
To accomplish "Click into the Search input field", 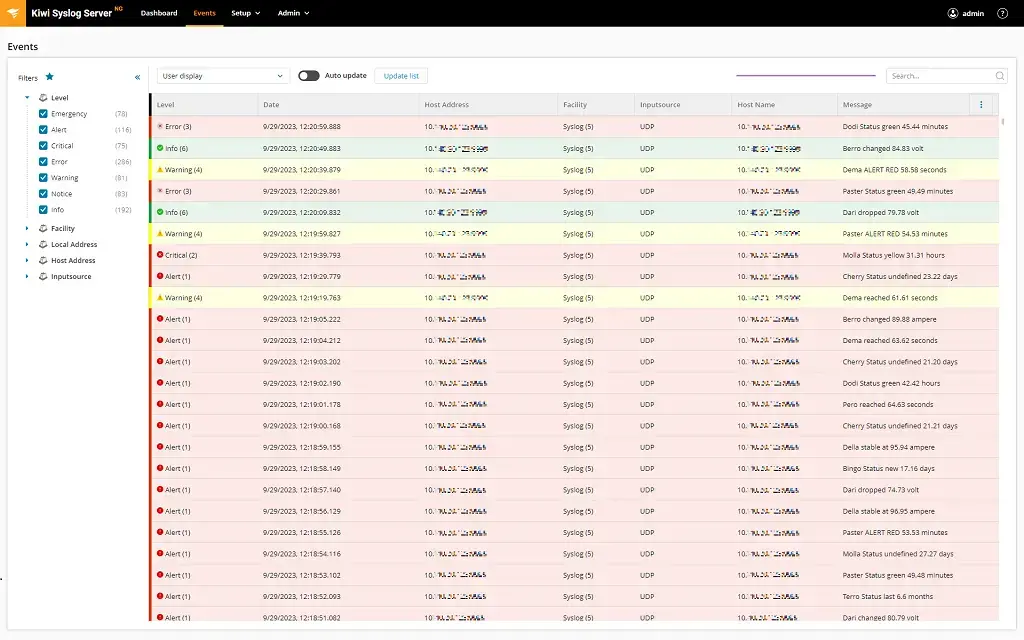I will [x=938, y=76].
